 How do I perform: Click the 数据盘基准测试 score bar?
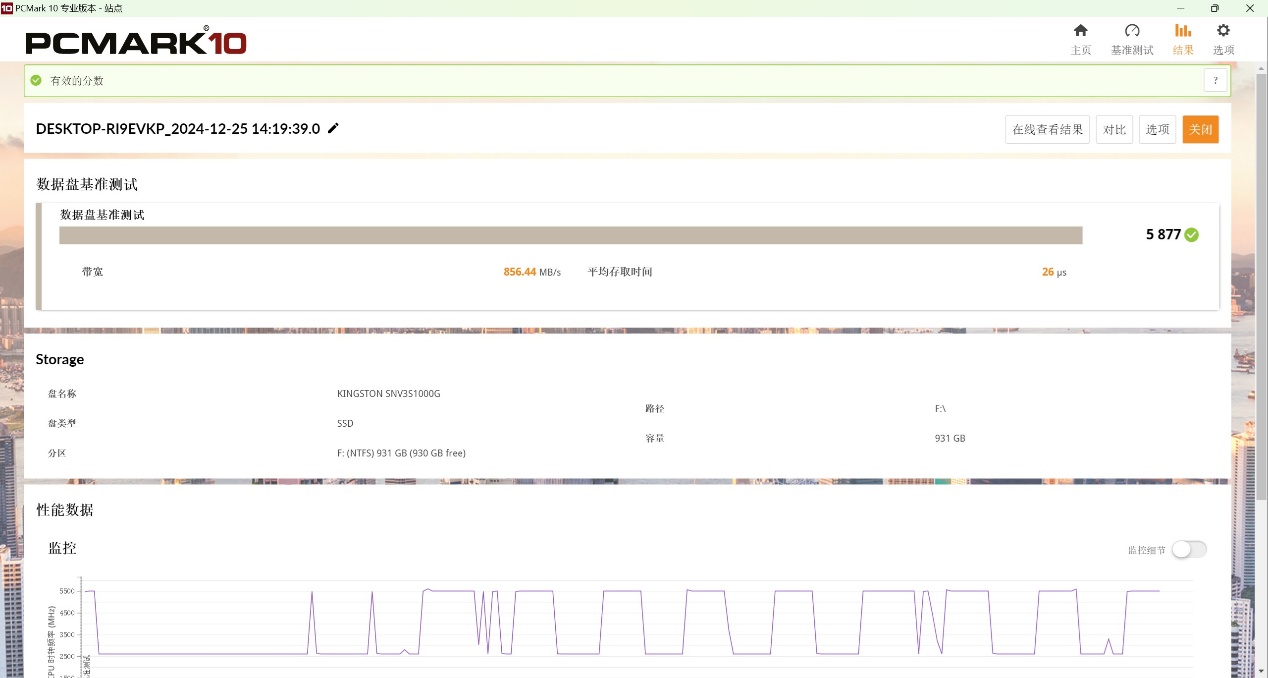(571, 235)
